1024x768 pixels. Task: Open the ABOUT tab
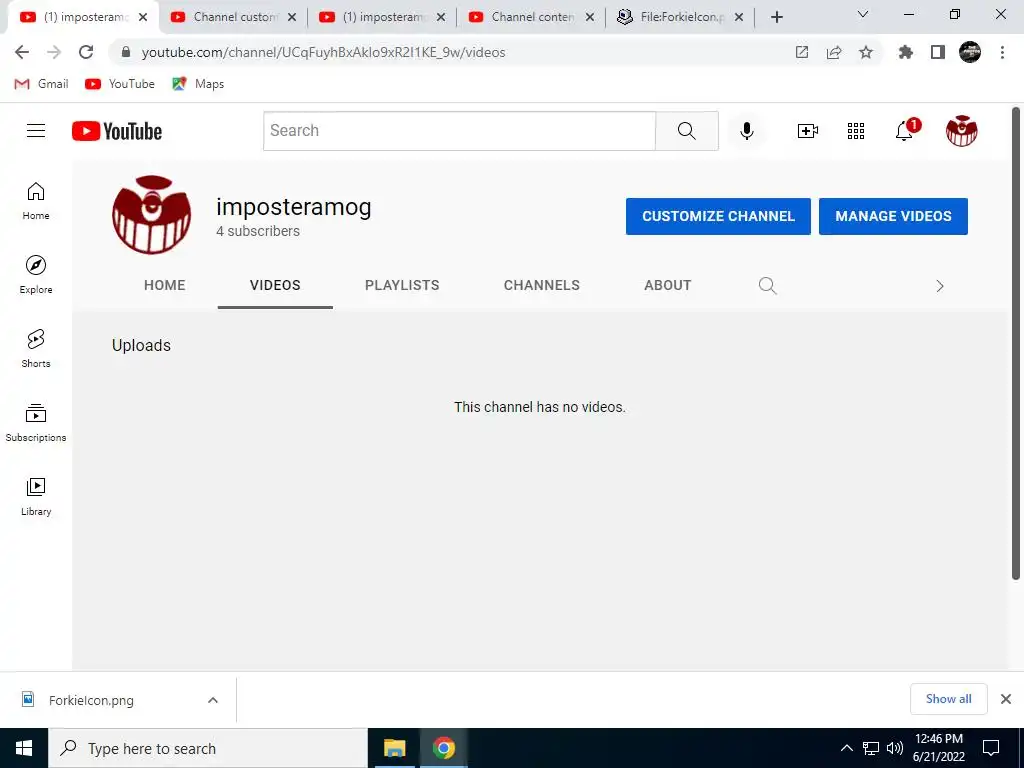pyautogui.click(x=667, y=285)
